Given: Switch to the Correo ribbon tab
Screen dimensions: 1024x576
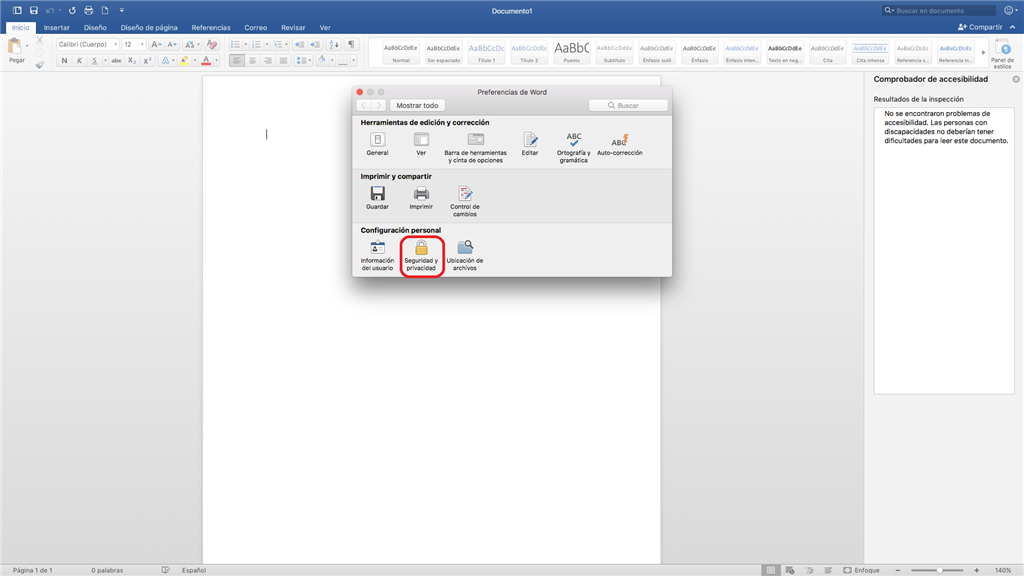Looking at the screenshot, I should (x=255, y=27).
